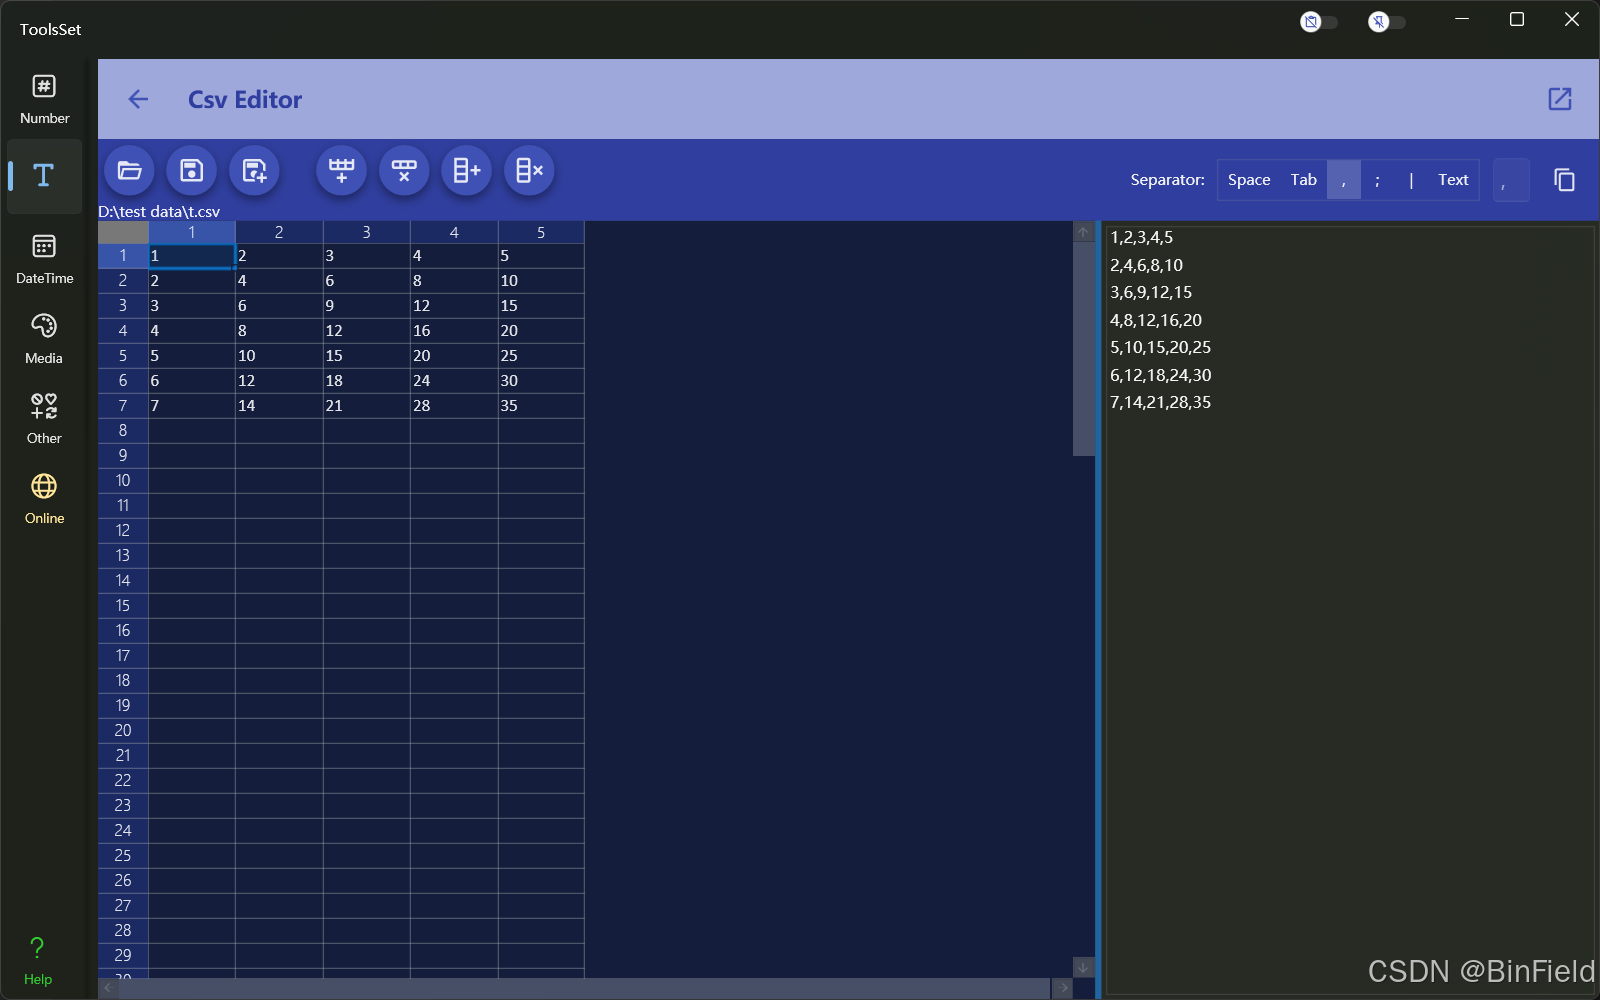Copy CSV text with the copy icon

point(1564,180)
